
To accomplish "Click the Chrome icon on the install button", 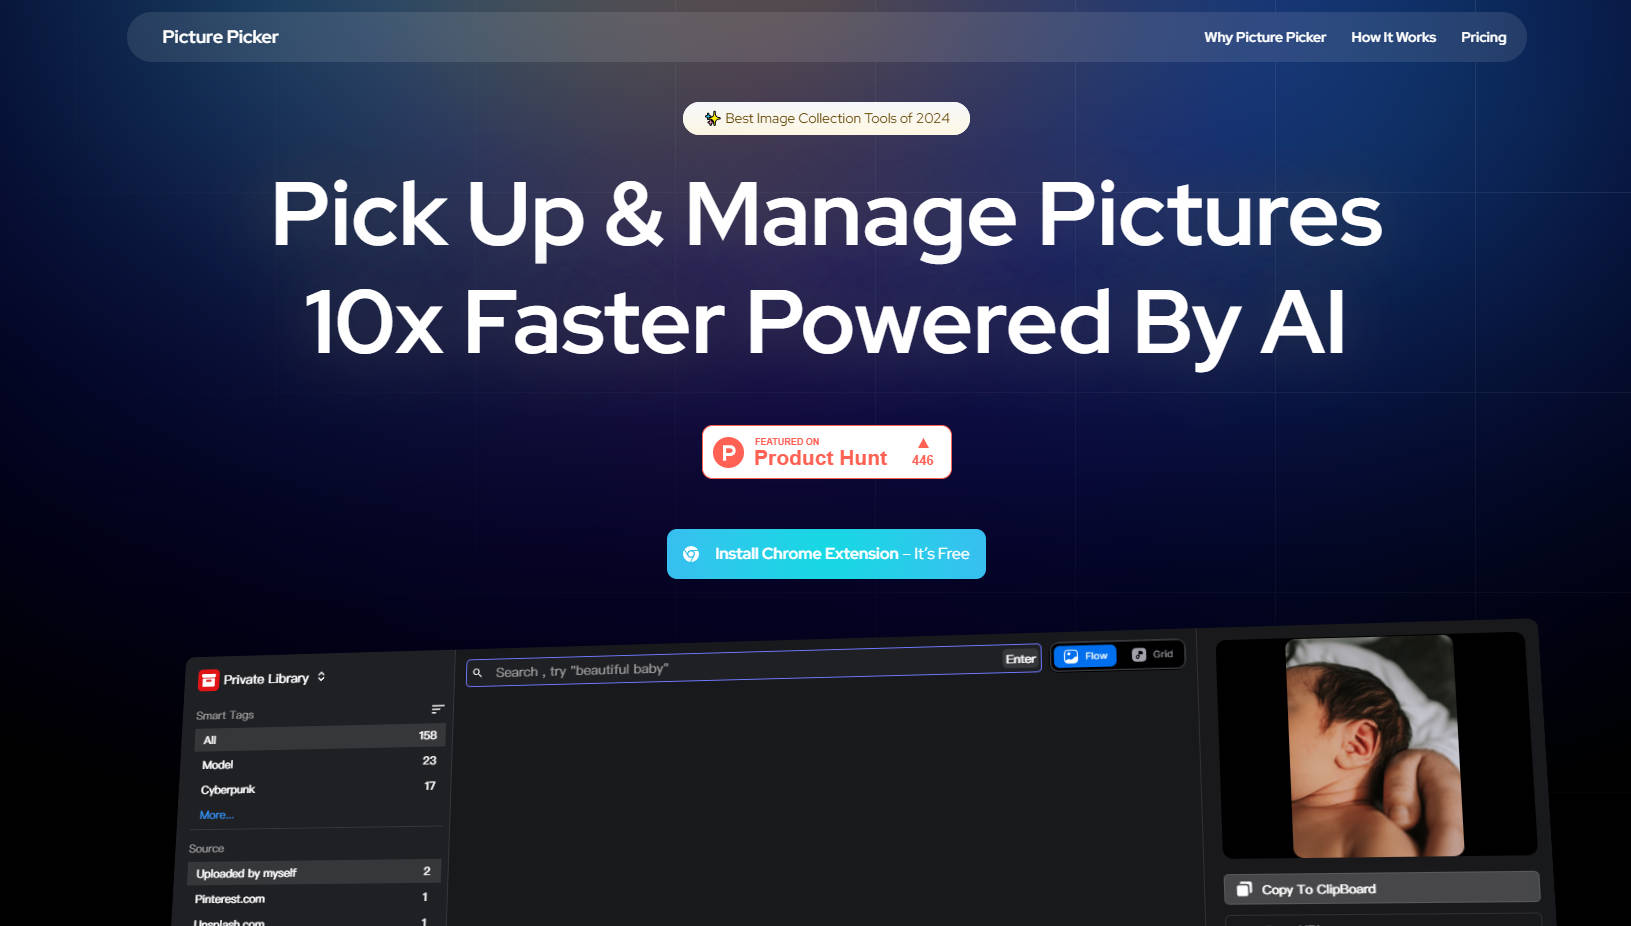I will 692,553.
